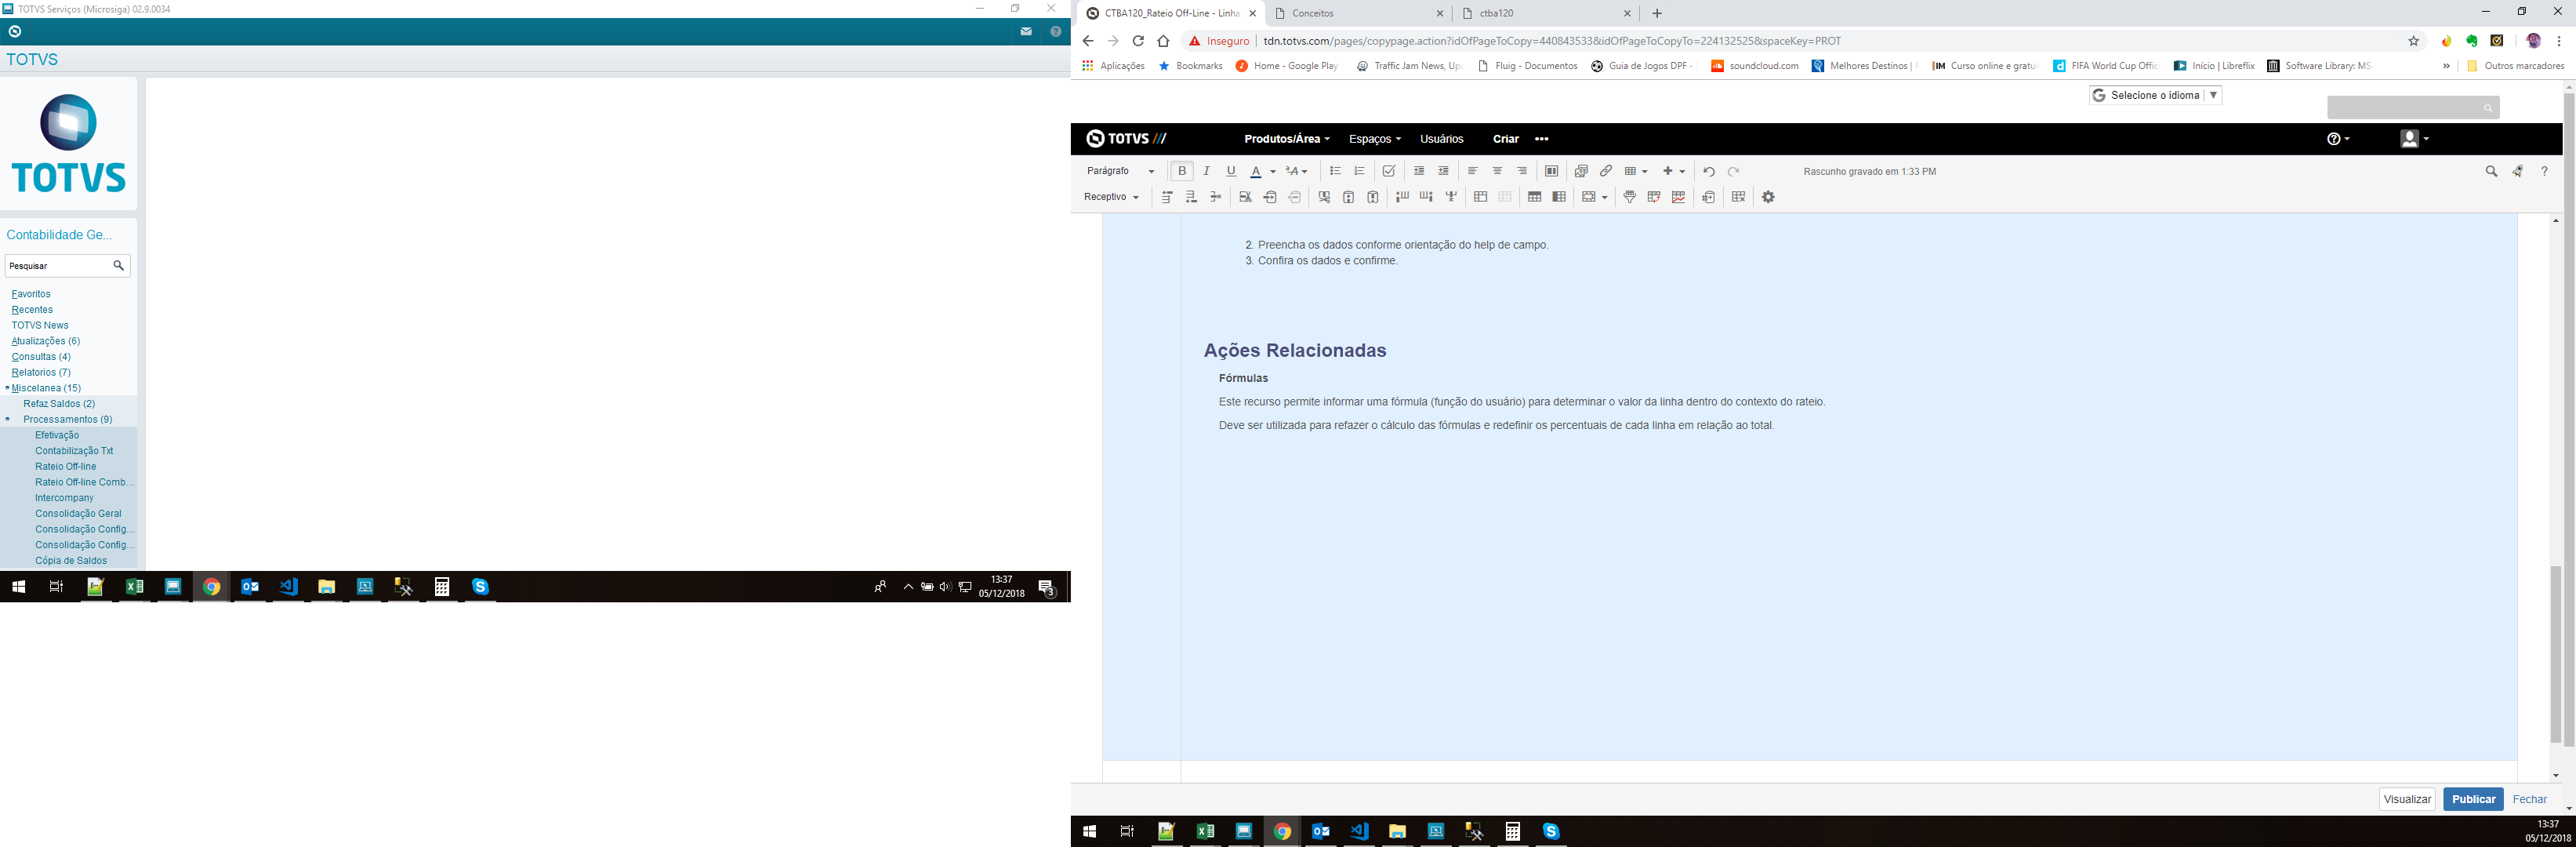Click the Publicar button
This screenshot has width=2576, height=847.
coord(2472,799)
